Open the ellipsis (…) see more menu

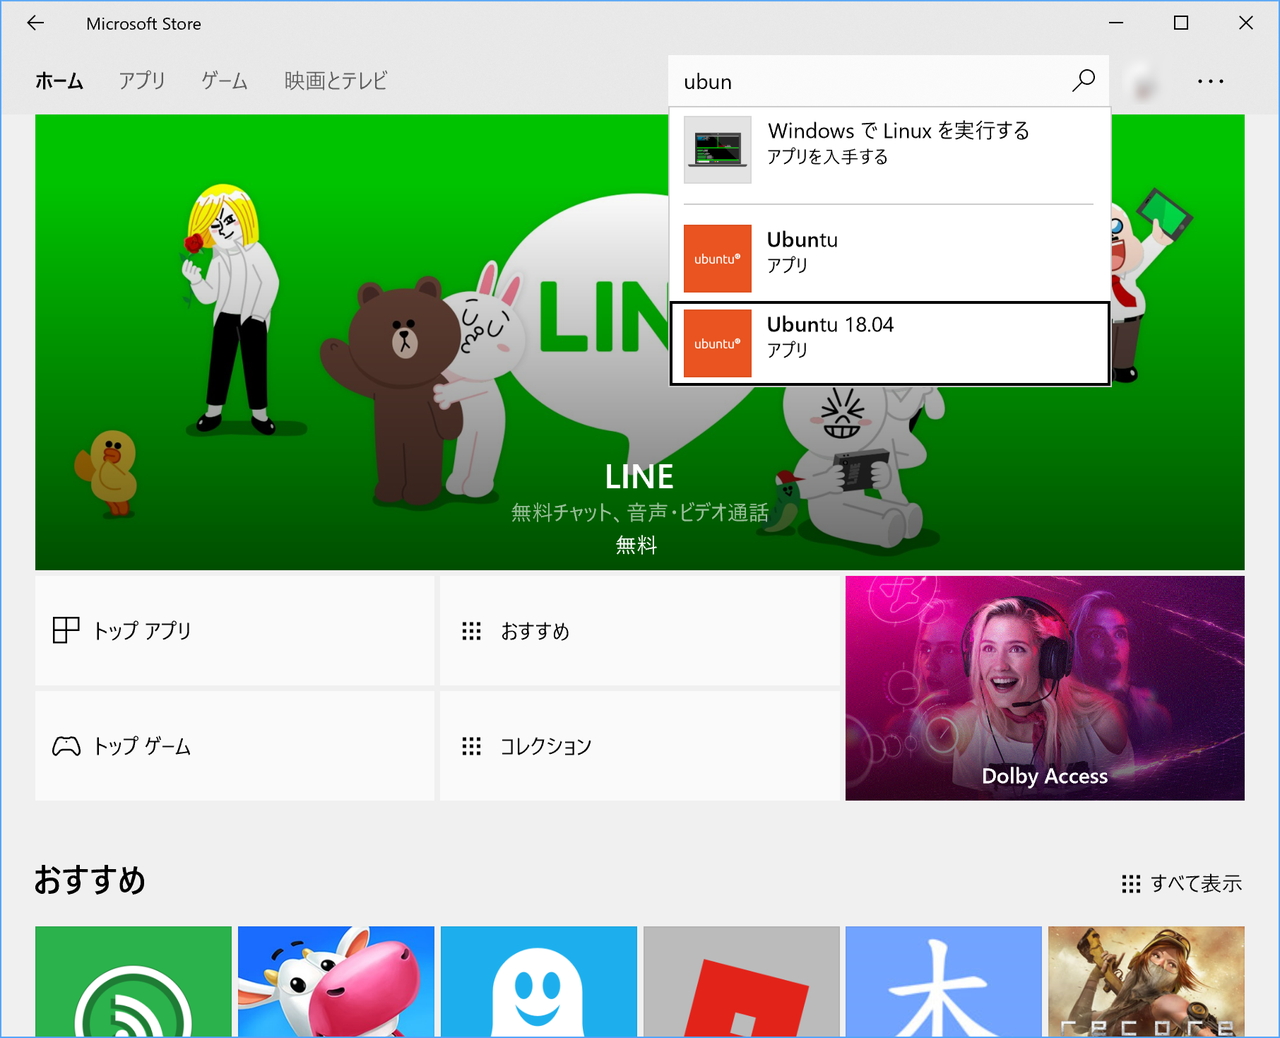pos(1211,81)
